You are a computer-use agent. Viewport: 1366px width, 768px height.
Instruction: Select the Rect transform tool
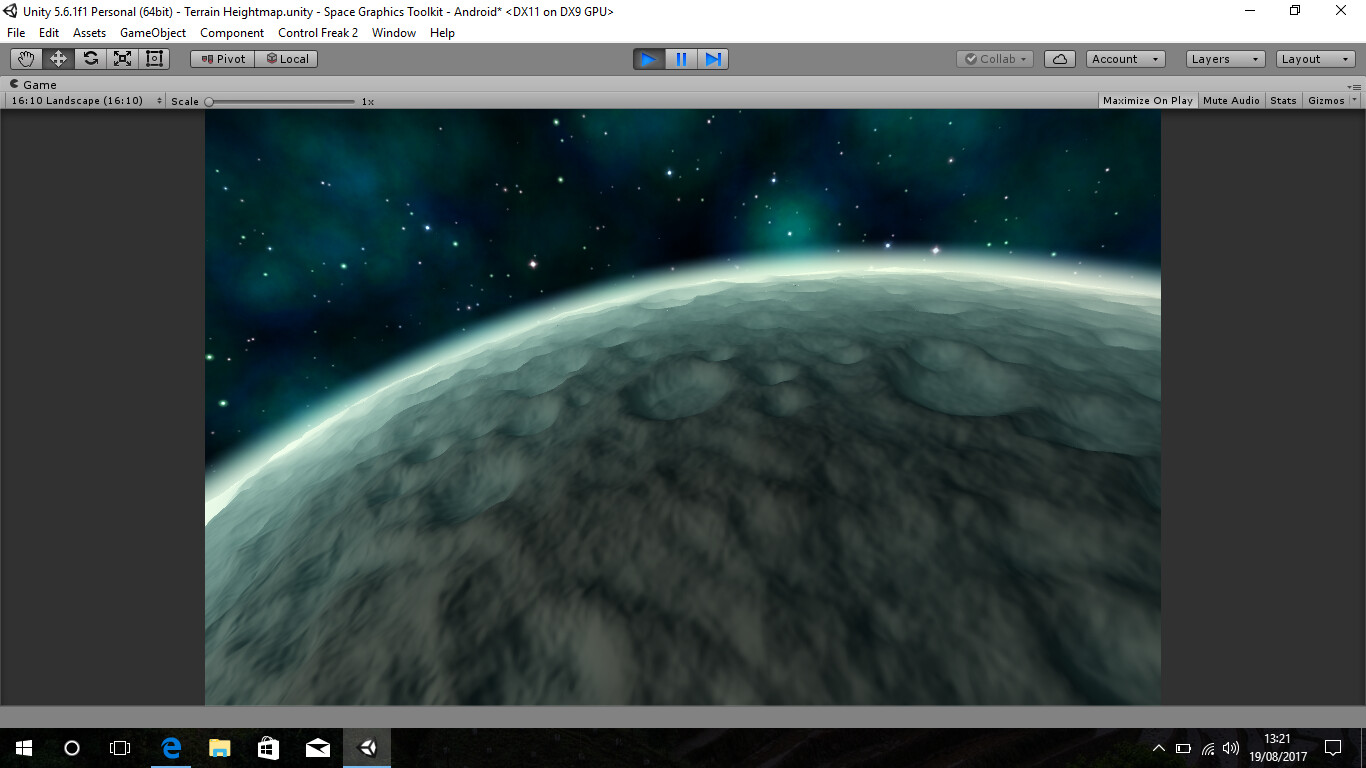coord(154,58)
